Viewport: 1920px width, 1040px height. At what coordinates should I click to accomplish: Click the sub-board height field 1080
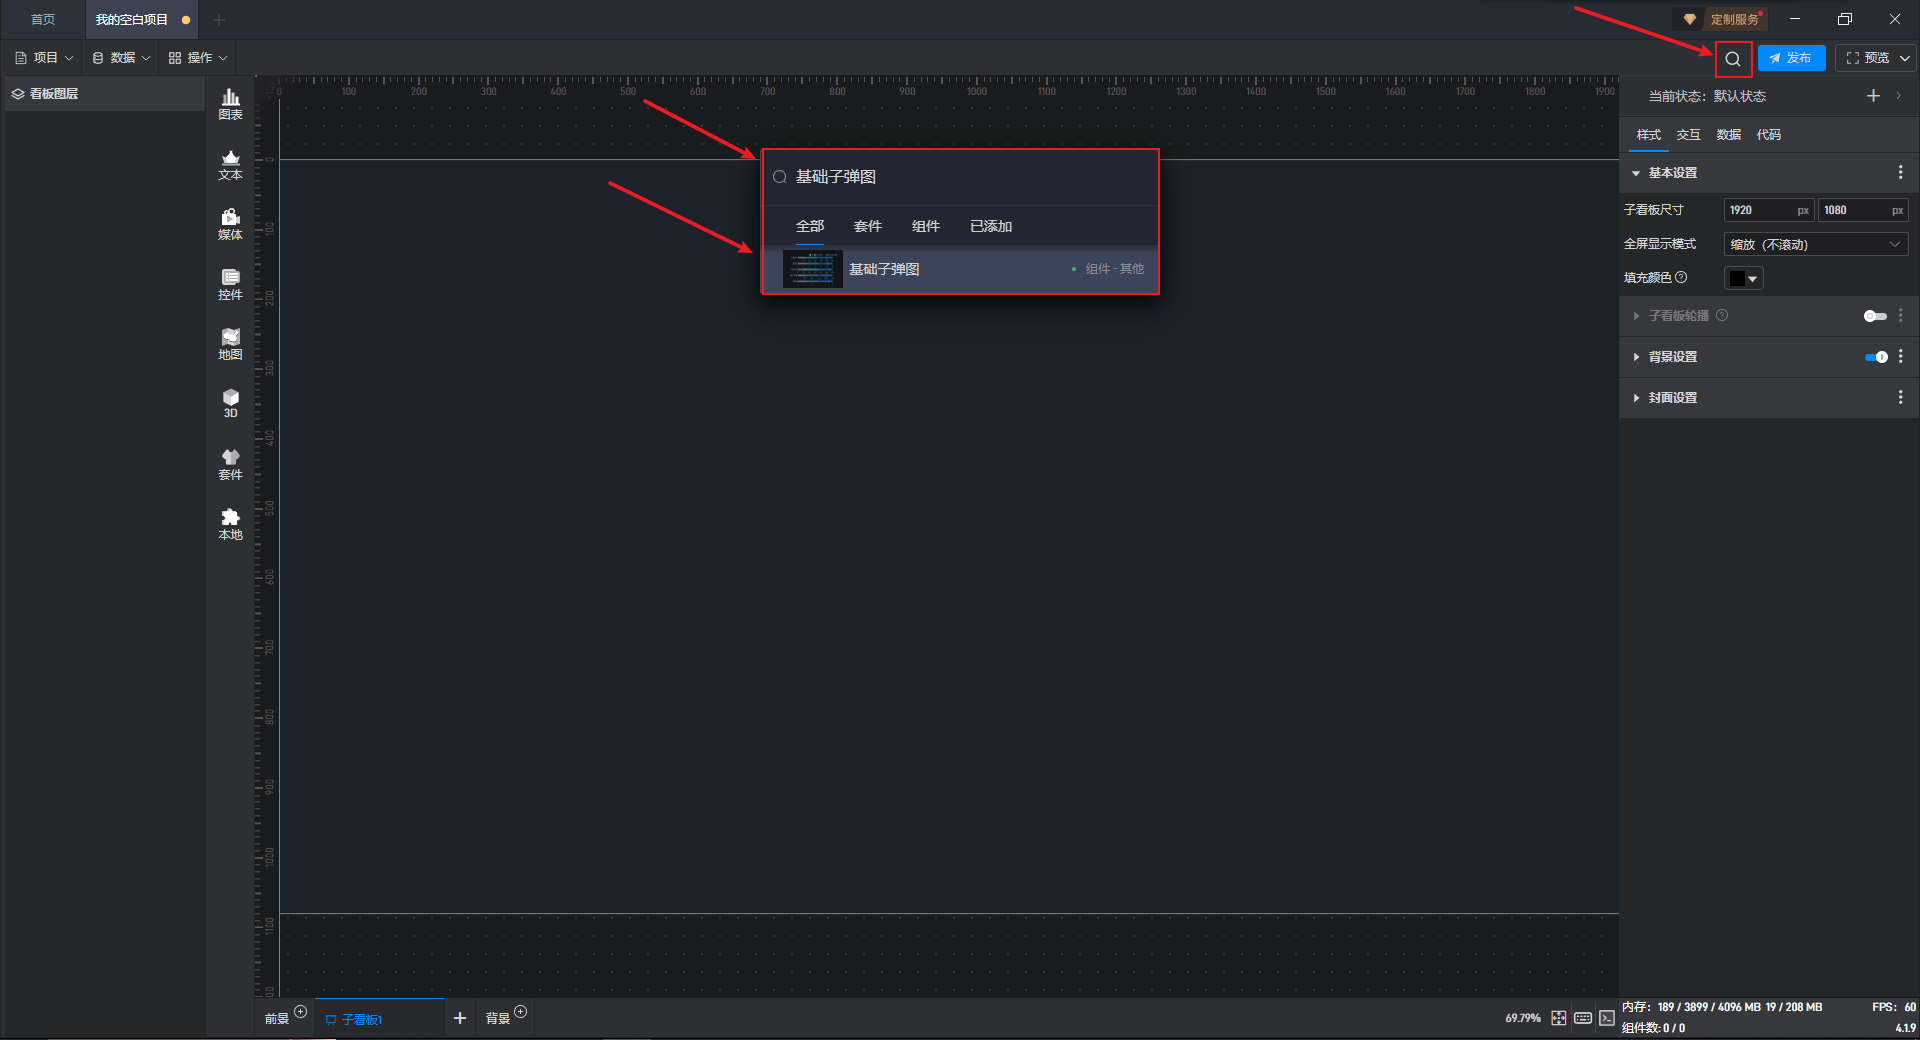coord(1862,210)
